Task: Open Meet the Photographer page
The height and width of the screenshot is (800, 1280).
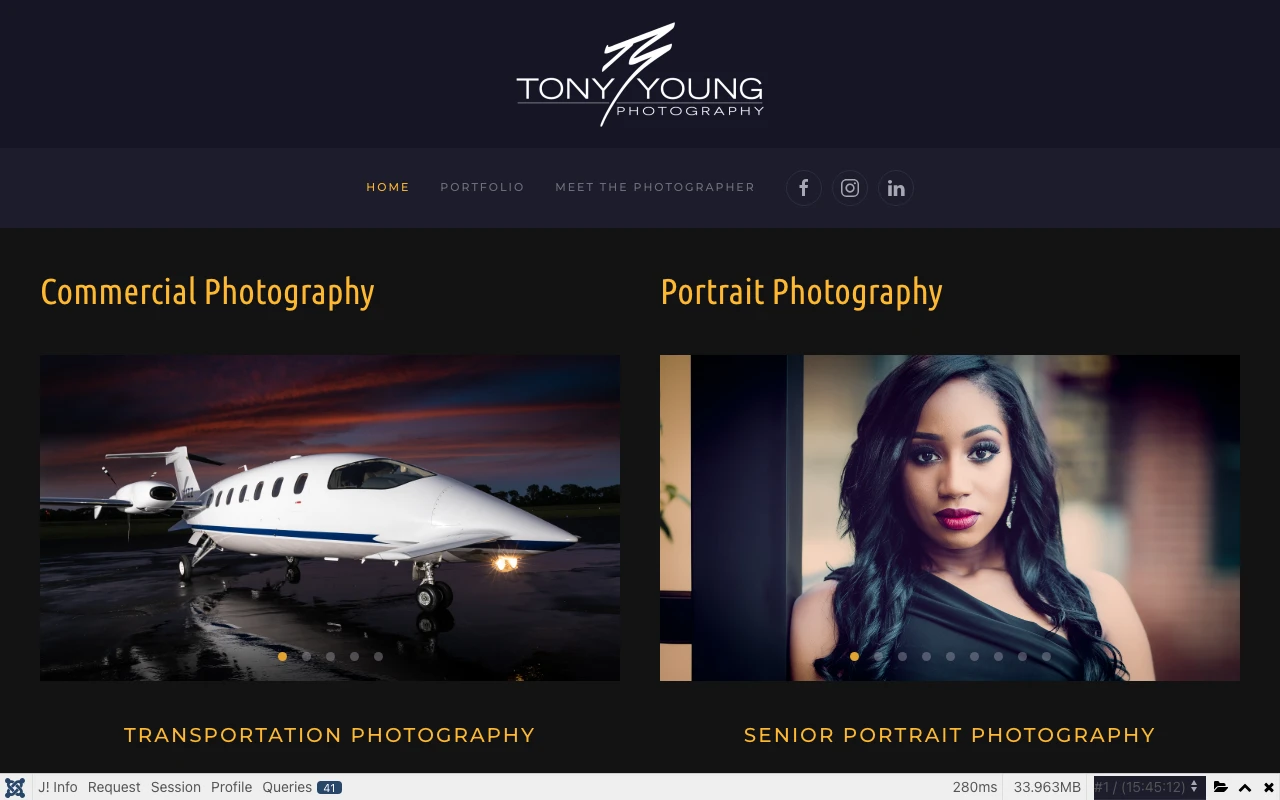Action: pyautogui.click(x=655, y=187)
